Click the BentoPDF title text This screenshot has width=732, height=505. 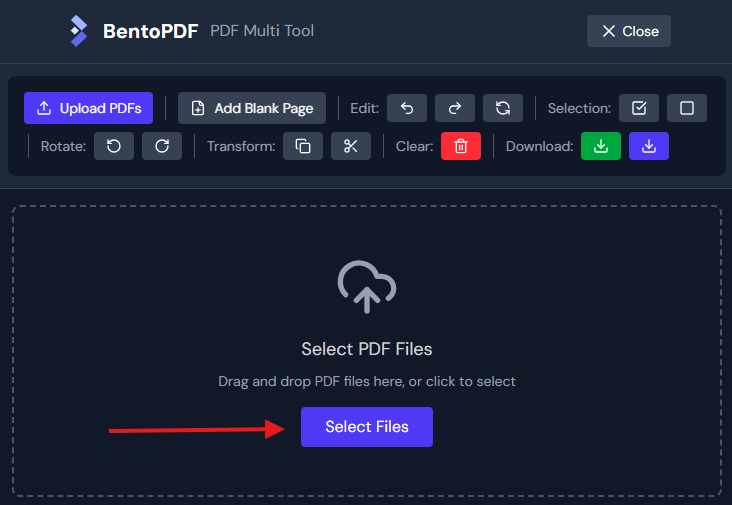tap(150, 31)
